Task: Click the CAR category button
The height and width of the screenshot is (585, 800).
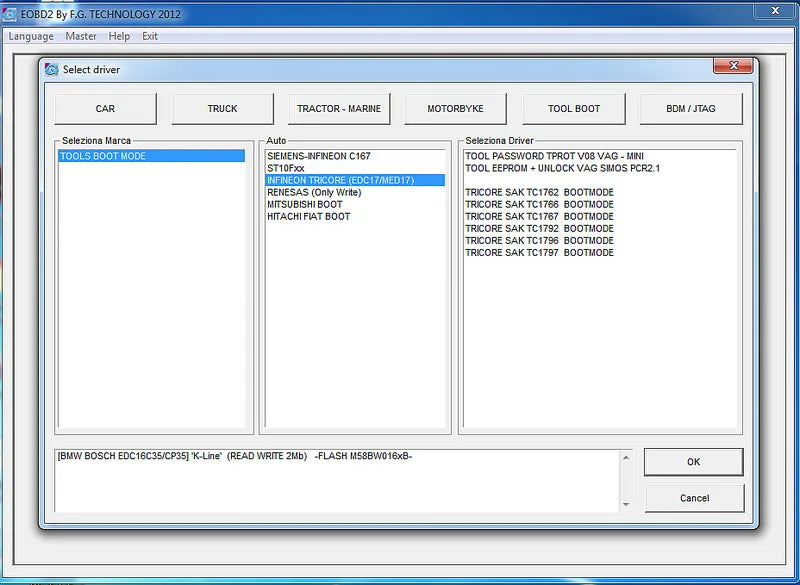Action: (x=105, y=109)
